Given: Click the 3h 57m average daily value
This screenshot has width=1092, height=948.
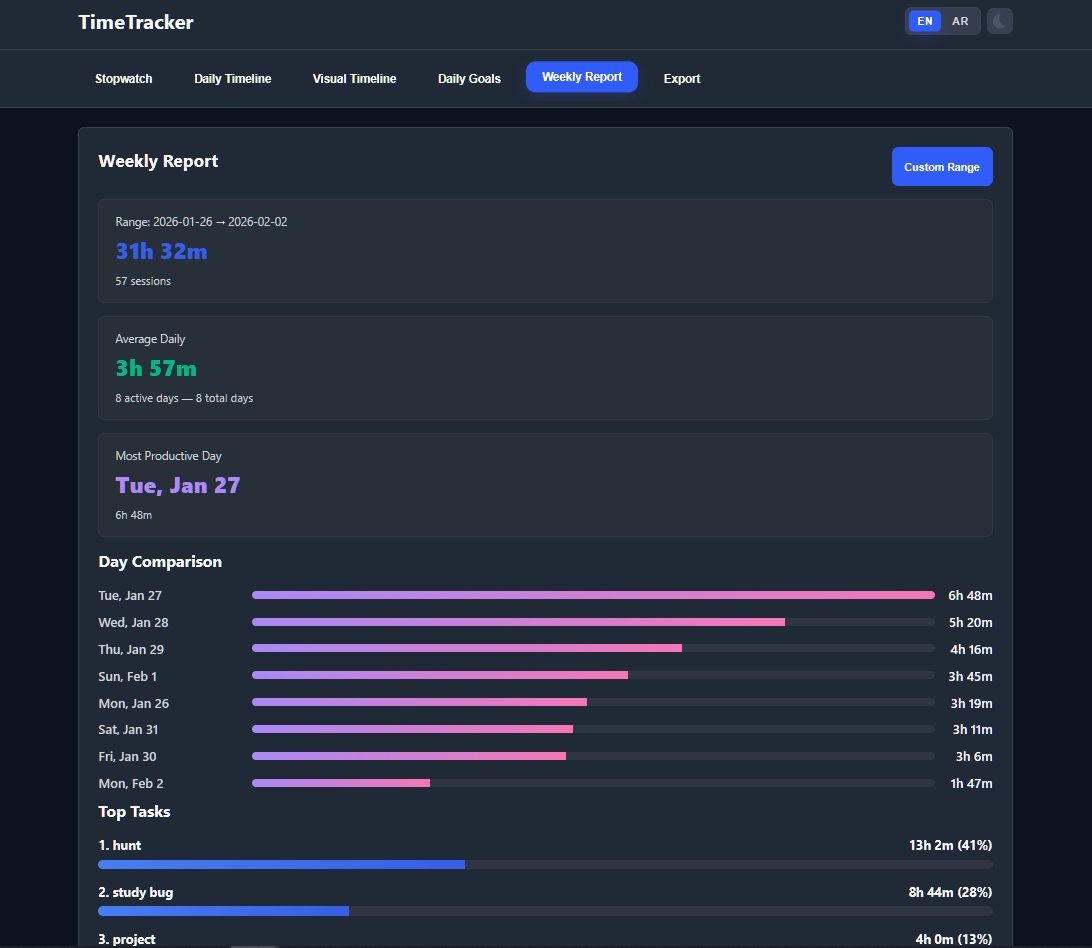Looking at the screenshot, I should tap(156, 368).
